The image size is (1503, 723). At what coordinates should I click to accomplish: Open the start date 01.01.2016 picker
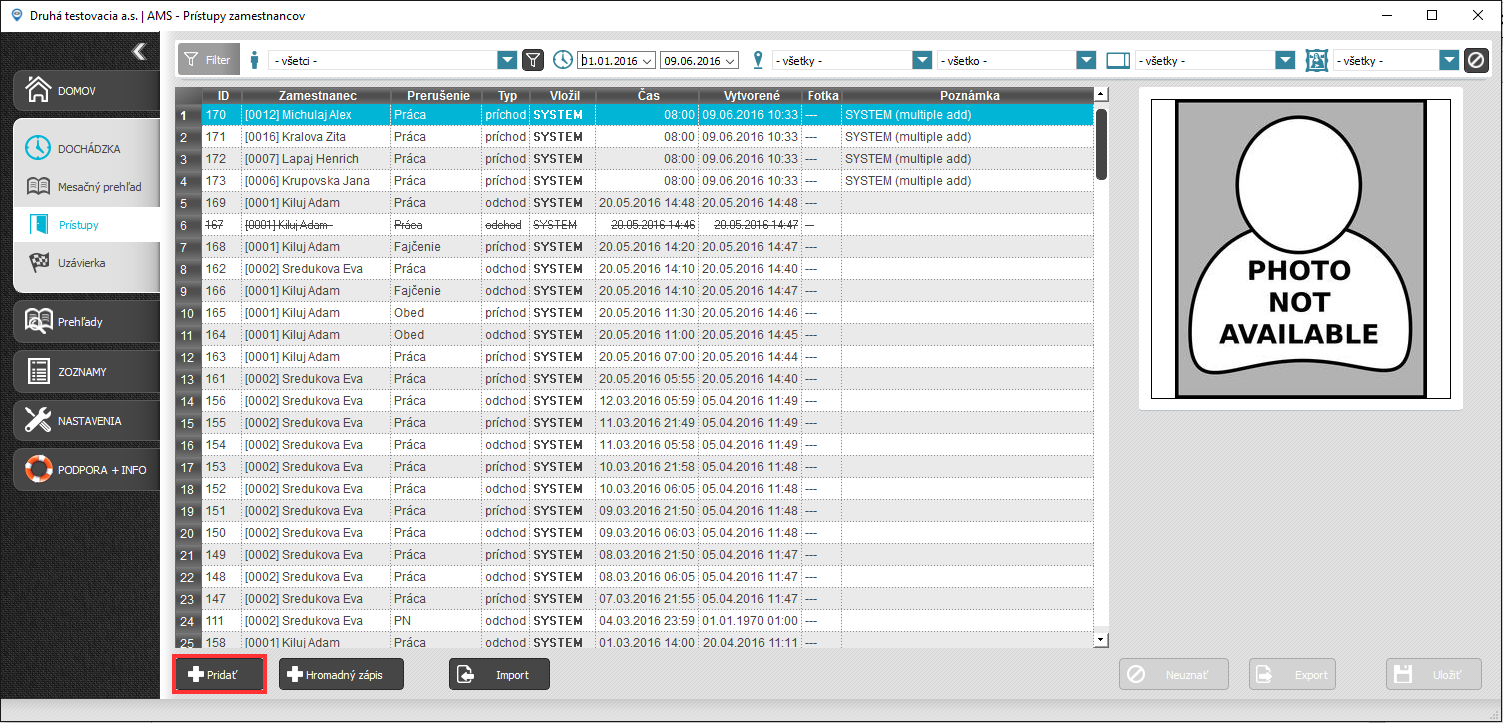point(647,61)
